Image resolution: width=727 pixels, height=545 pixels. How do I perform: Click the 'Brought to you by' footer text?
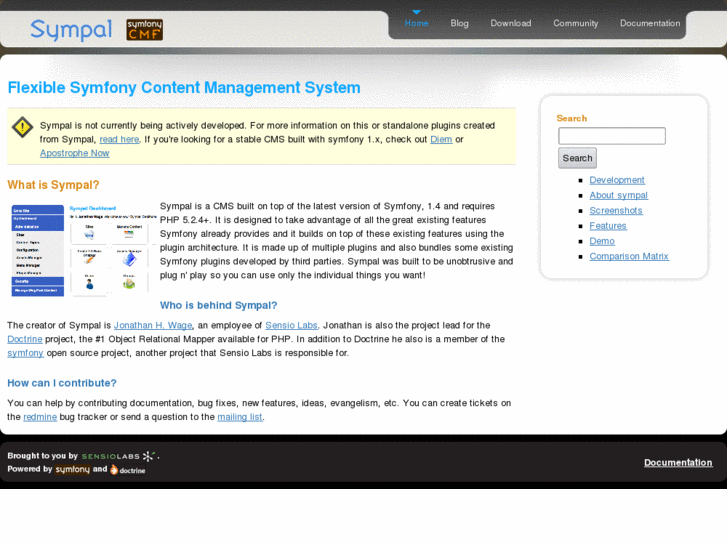[43, 456]
